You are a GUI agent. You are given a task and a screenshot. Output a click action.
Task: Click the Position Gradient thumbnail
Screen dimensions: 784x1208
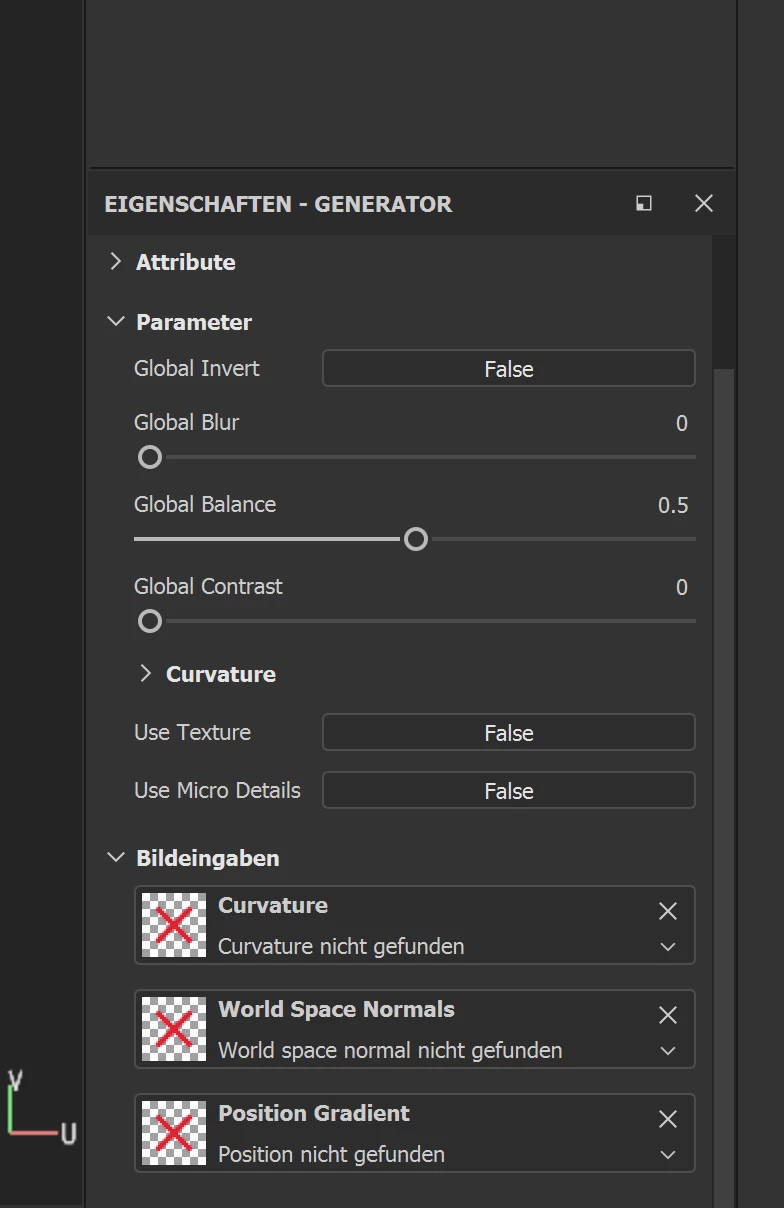pyautogui.click(x=174, y=1133)
